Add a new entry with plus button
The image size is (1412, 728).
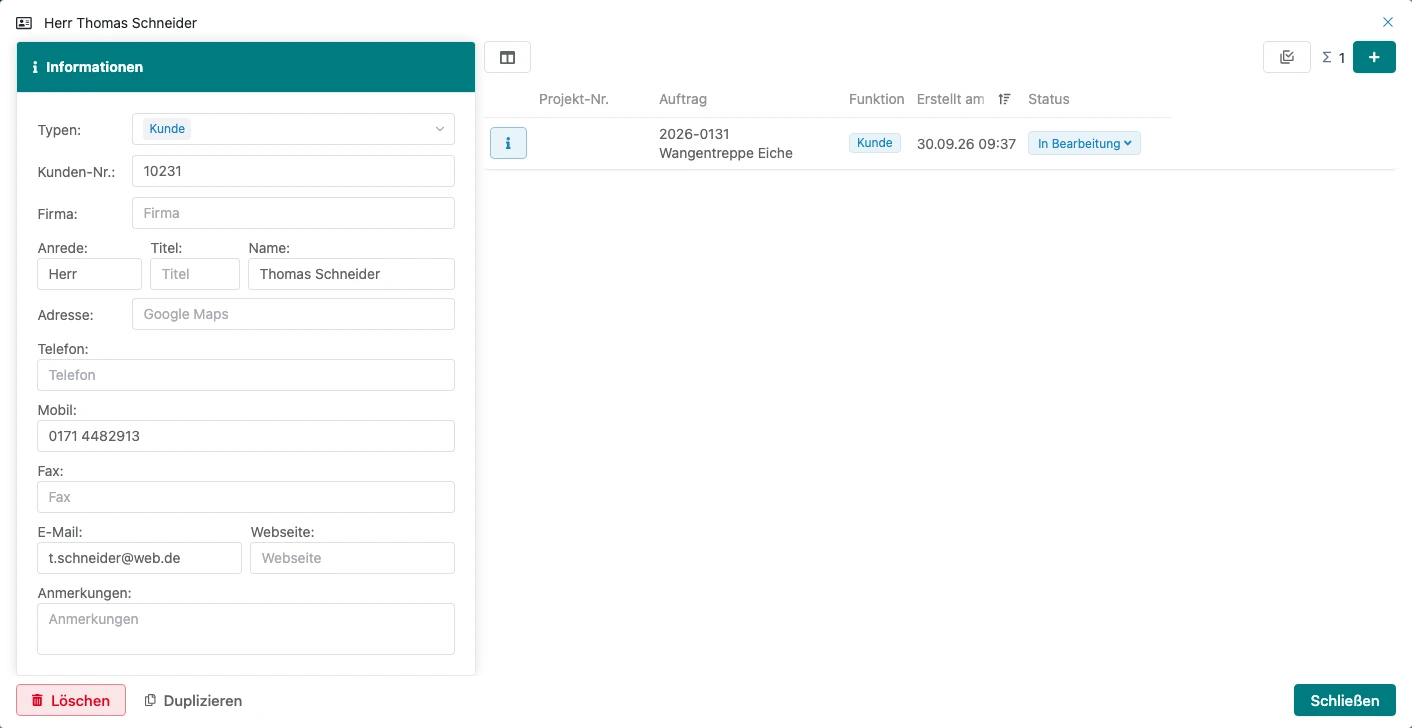tap(1374, 57)
